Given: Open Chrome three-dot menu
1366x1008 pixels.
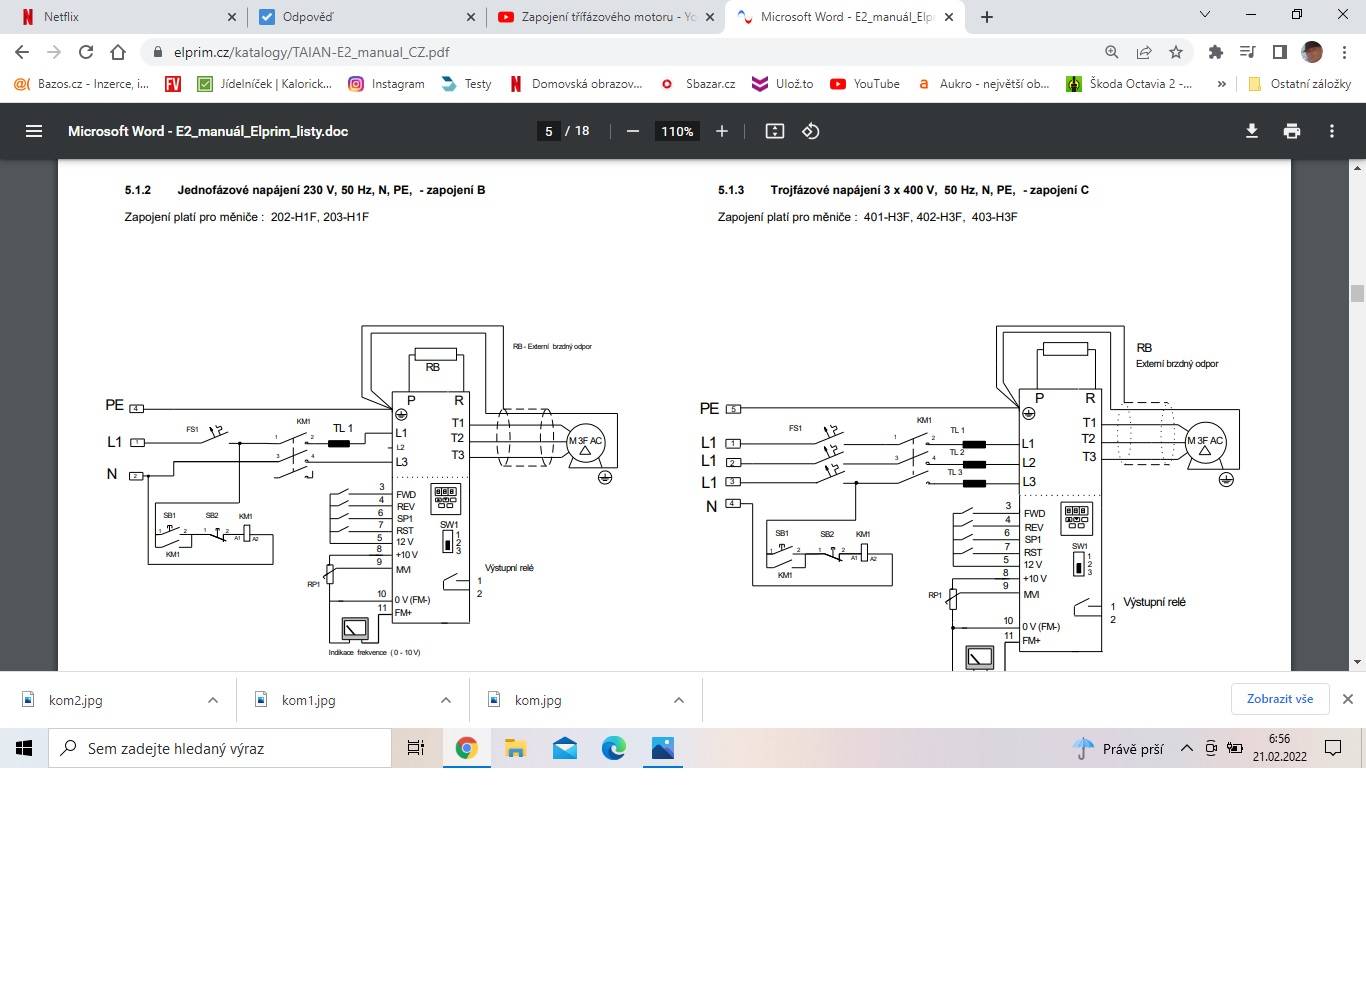Looking at the screenshot, I should coord(1345,52).
